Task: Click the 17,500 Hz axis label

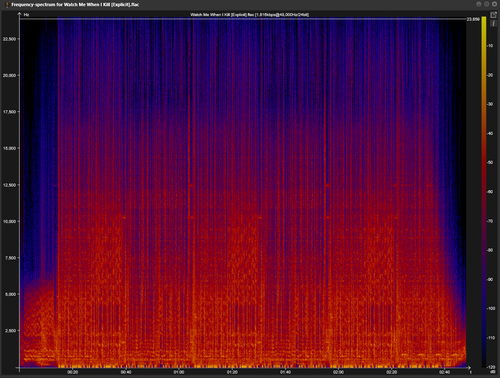Action: (9, 112)
